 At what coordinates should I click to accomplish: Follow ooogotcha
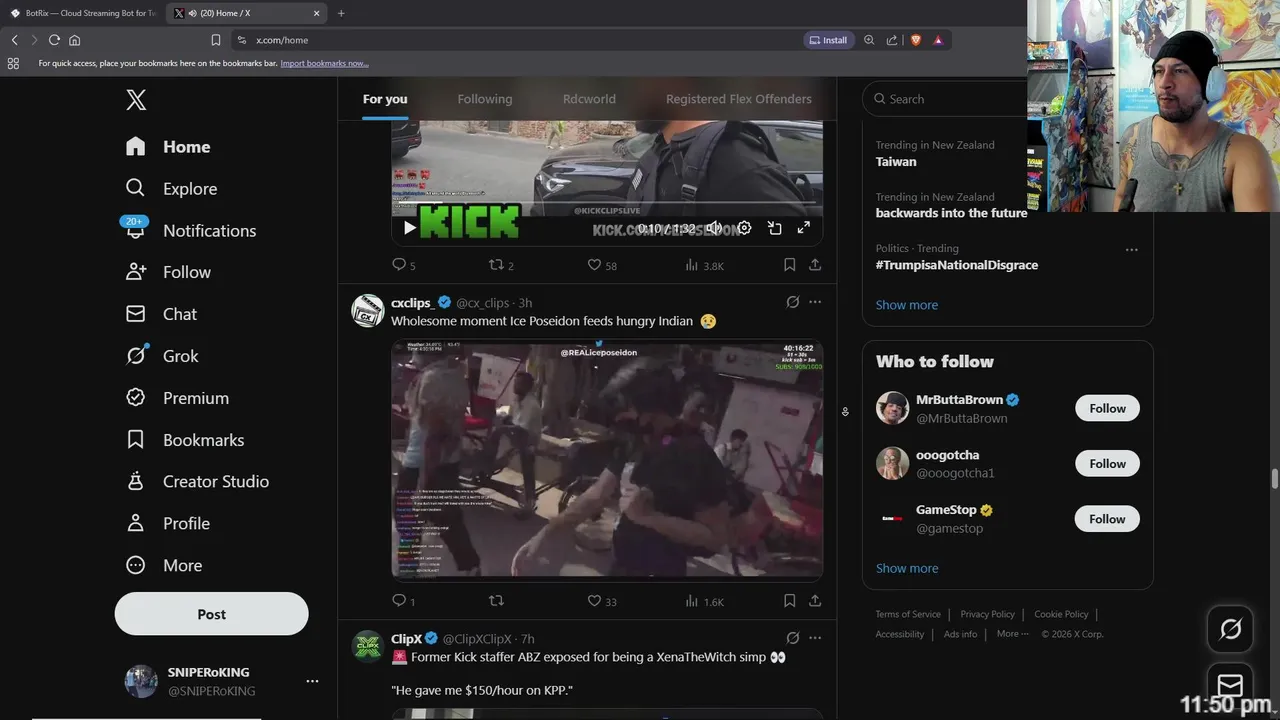click(x=1107, y=464)
